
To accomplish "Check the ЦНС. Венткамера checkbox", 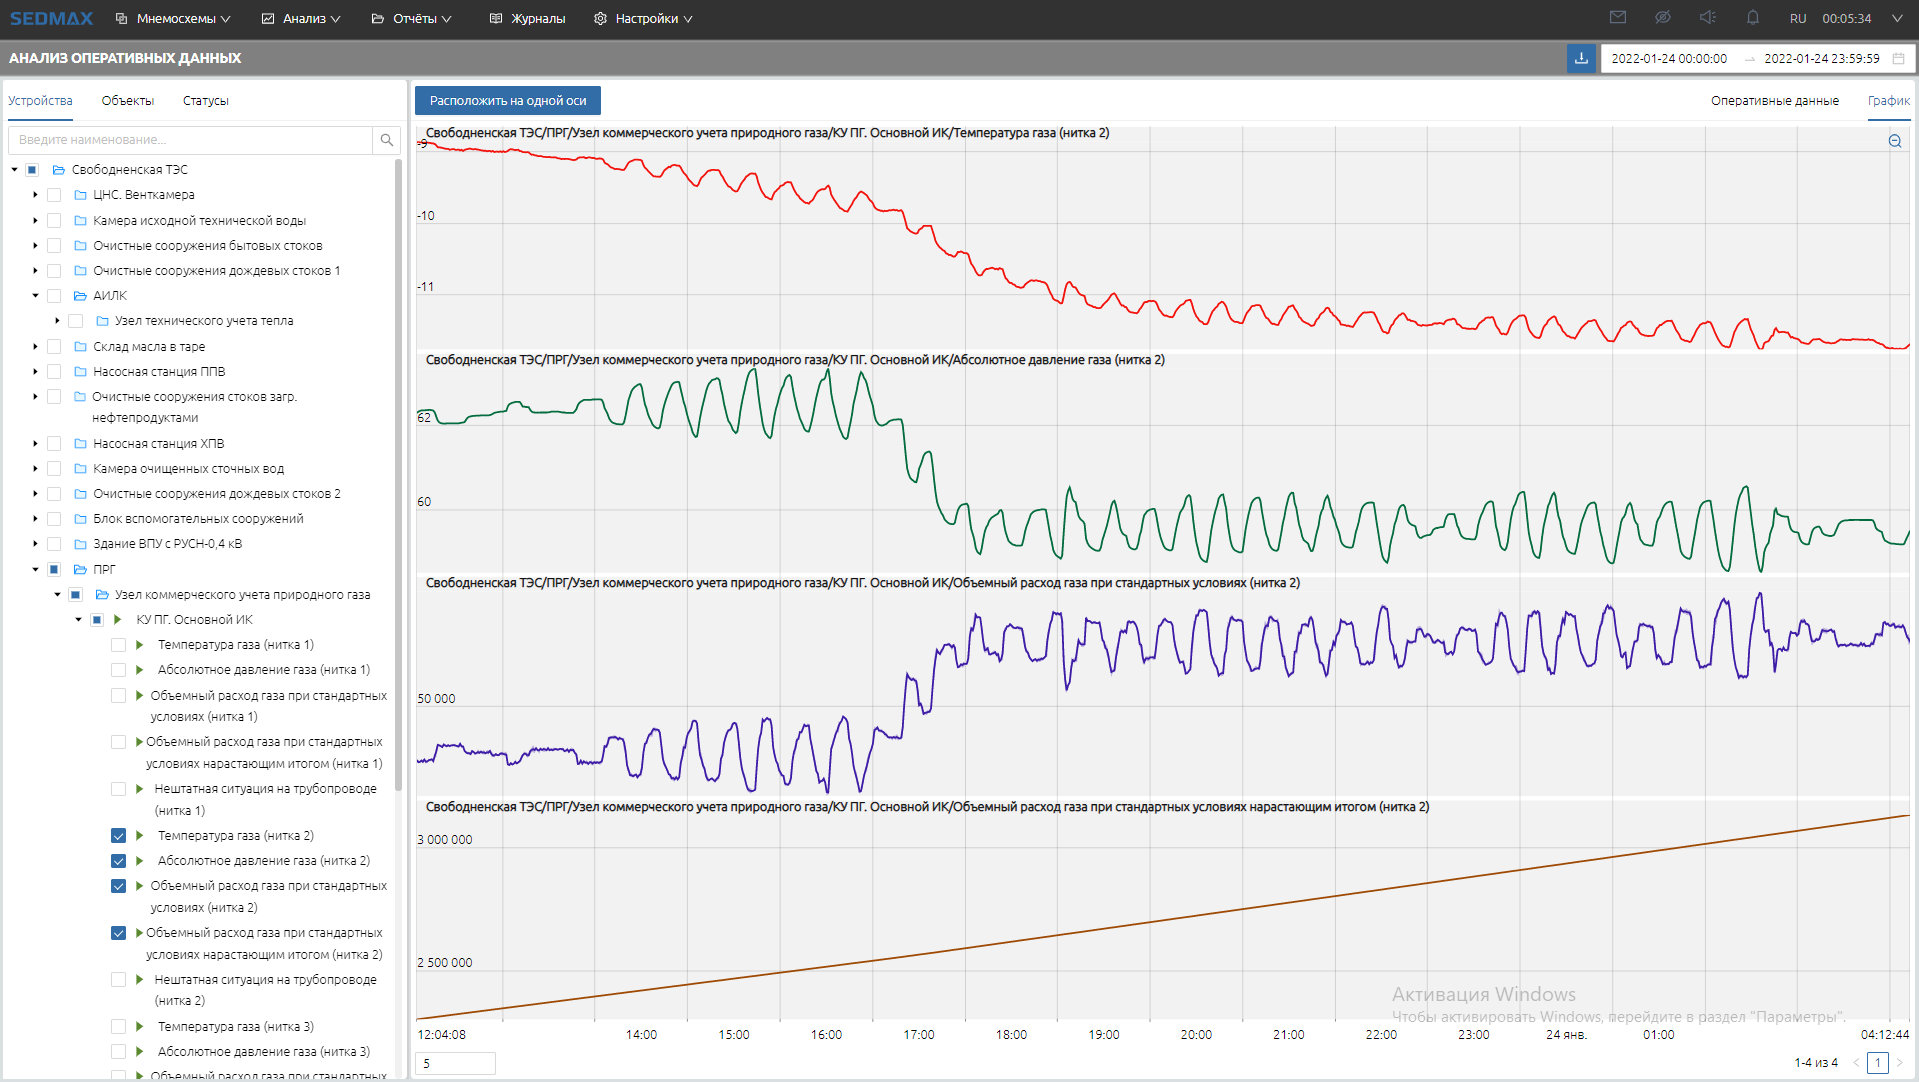I will pos(54,195).
